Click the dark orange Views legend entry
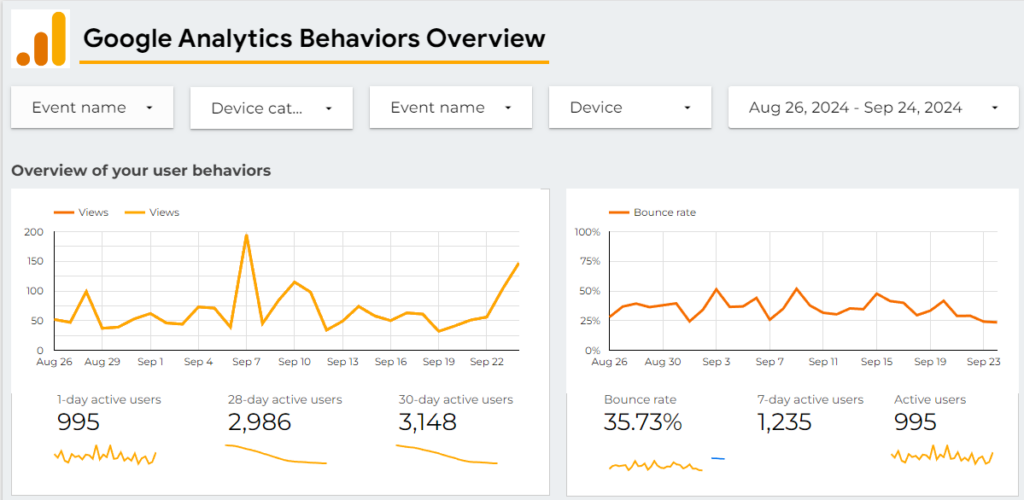Image resolution: width=1024 pixels, height=500 pixels. 82,212
